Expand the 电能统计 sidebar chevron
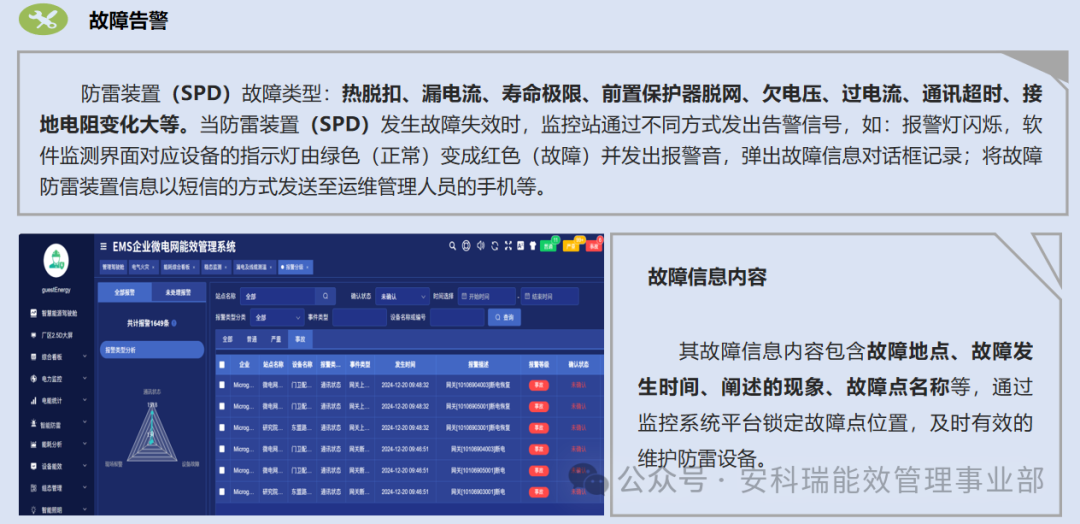The width and height of the screenshot is (1080, 524). (85, 400)
